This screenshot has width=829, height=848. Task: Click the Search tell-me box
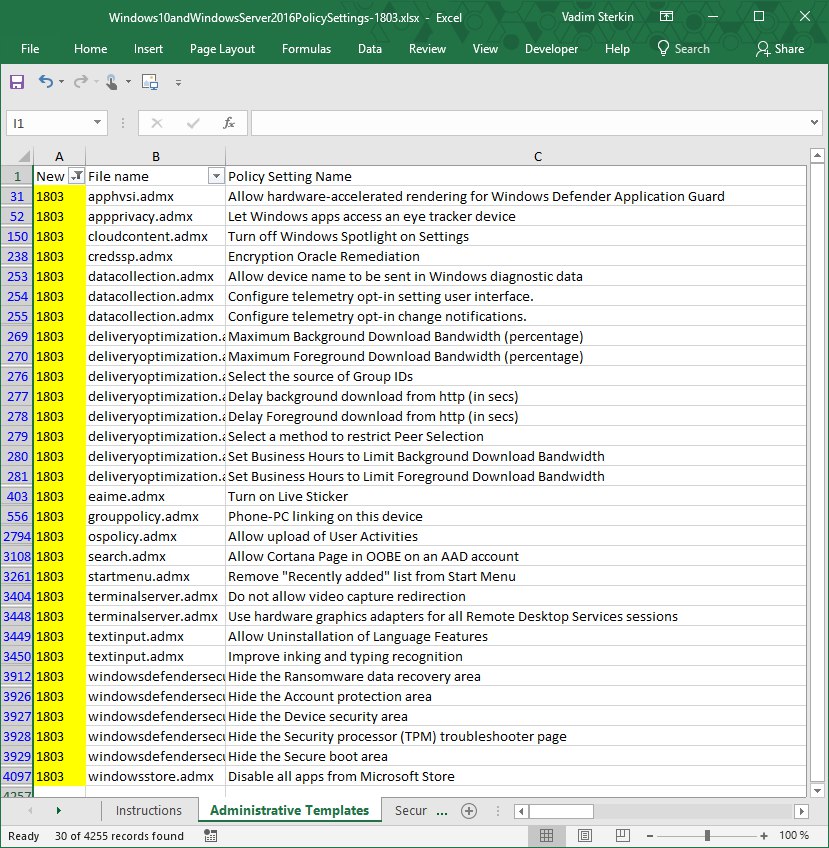(683, 49)
